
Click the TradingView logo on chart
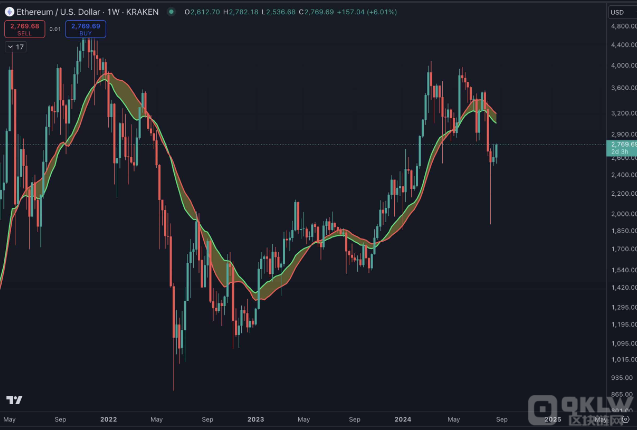pyautogui.click(x=14, y=399)
